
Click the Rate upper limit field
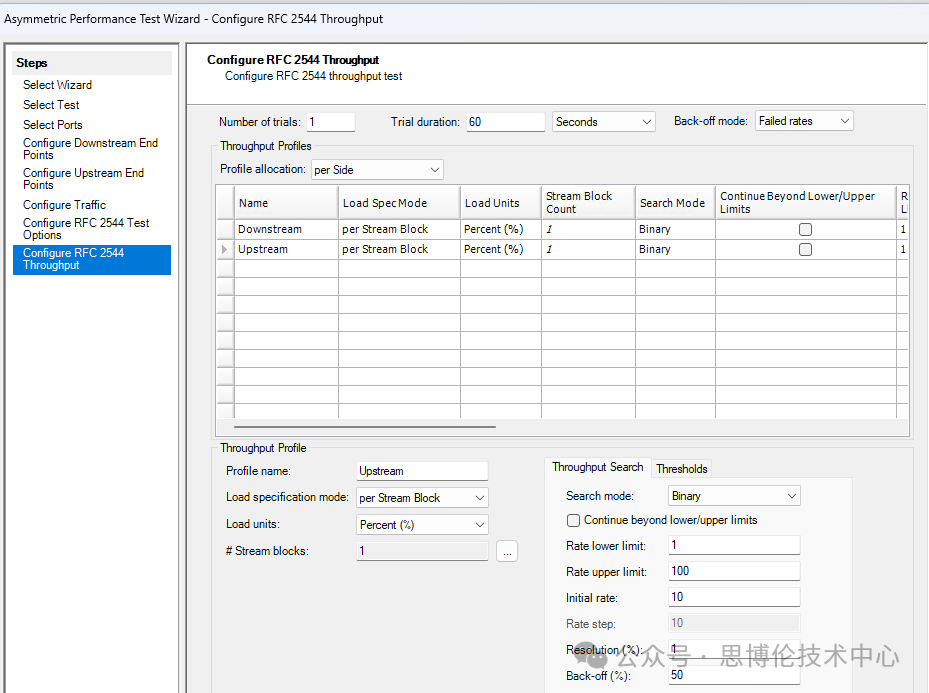pyautogui.click(x=733, y=572)
